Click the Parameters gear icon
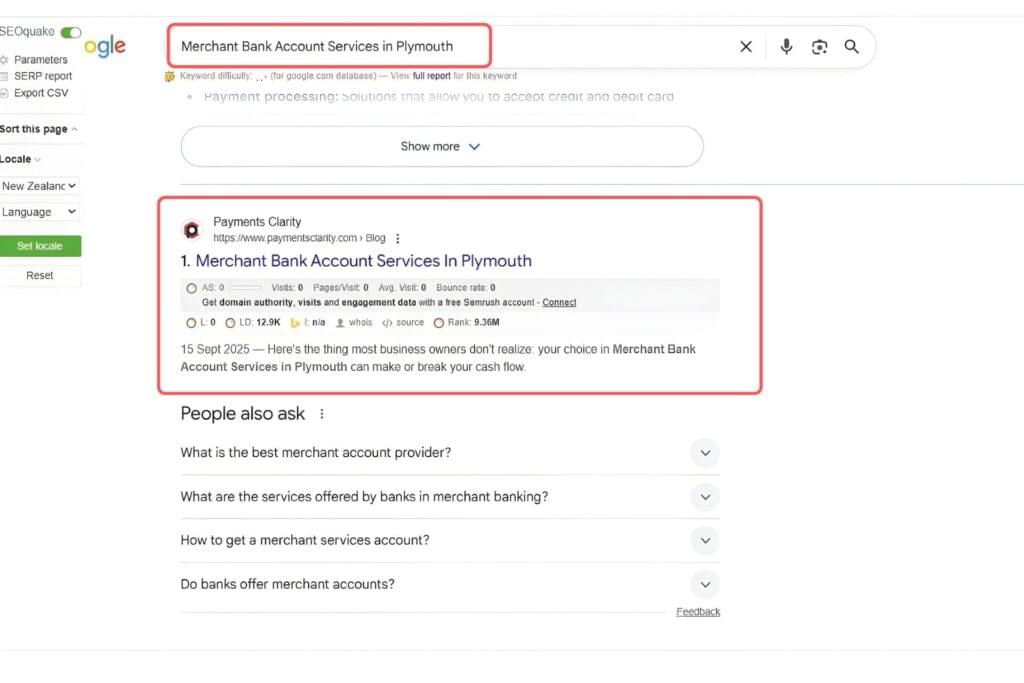The width and height of the screenshot is (1024, 683). [x=4, y=59]
